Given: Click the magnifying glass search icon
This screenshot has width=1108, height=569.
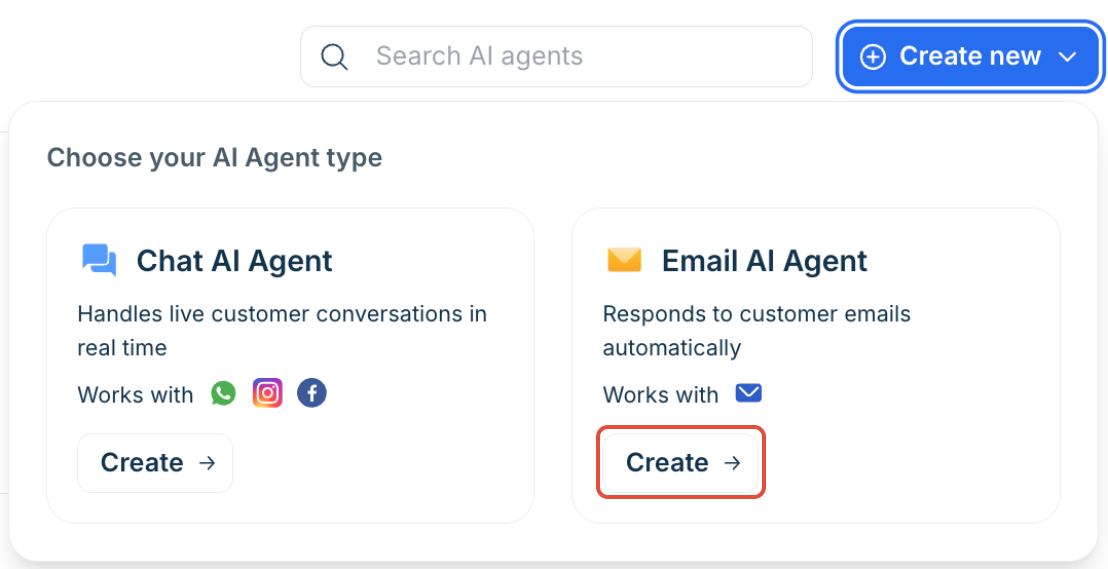Looking at the screenshot, I should coord(334,57).
